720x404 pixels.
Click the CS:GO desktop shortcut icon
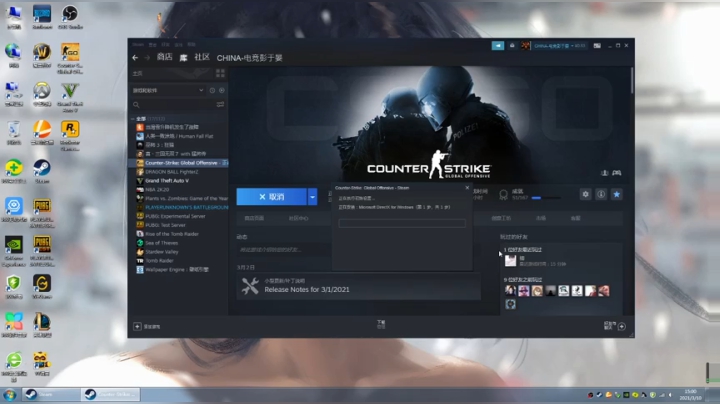(70, 58)
